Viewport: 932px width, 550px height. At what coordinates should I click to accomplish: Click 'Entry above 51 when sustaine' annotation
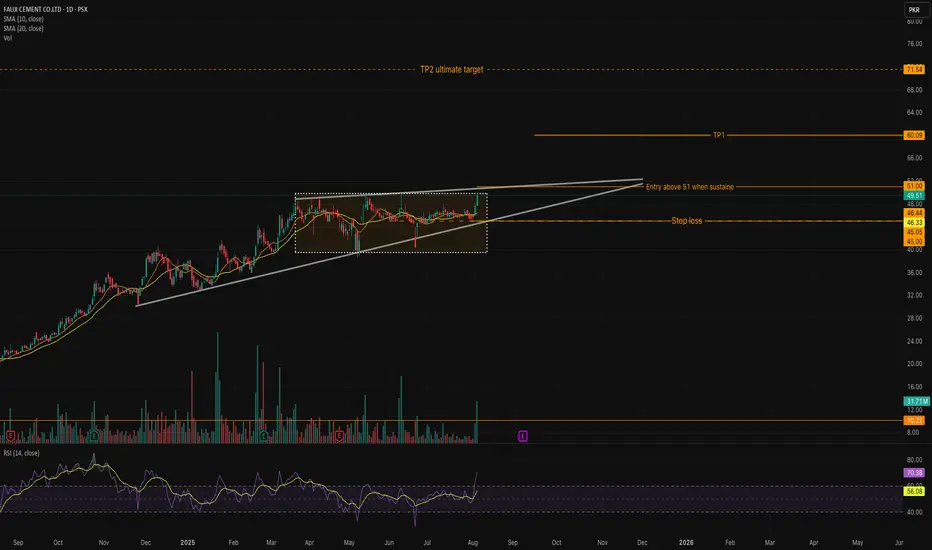pos(689,187)
